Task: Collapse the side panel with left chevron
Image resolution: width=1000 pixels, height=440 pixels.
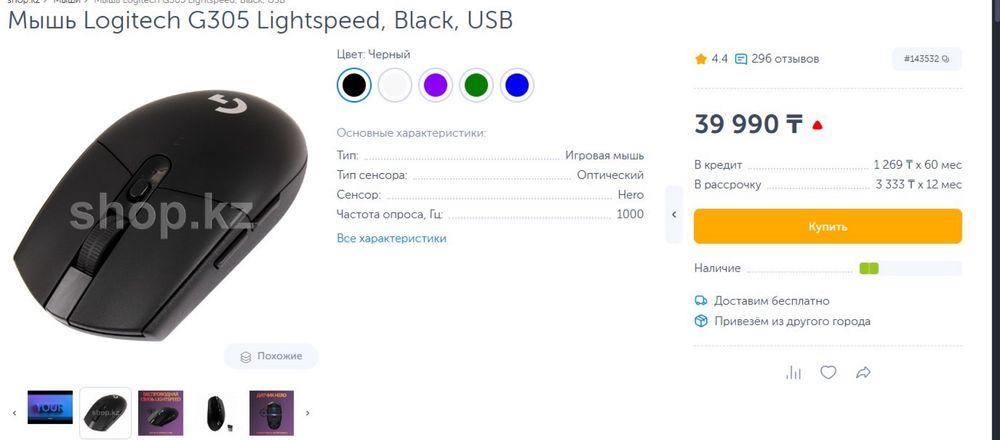Action: pos(674,214)
